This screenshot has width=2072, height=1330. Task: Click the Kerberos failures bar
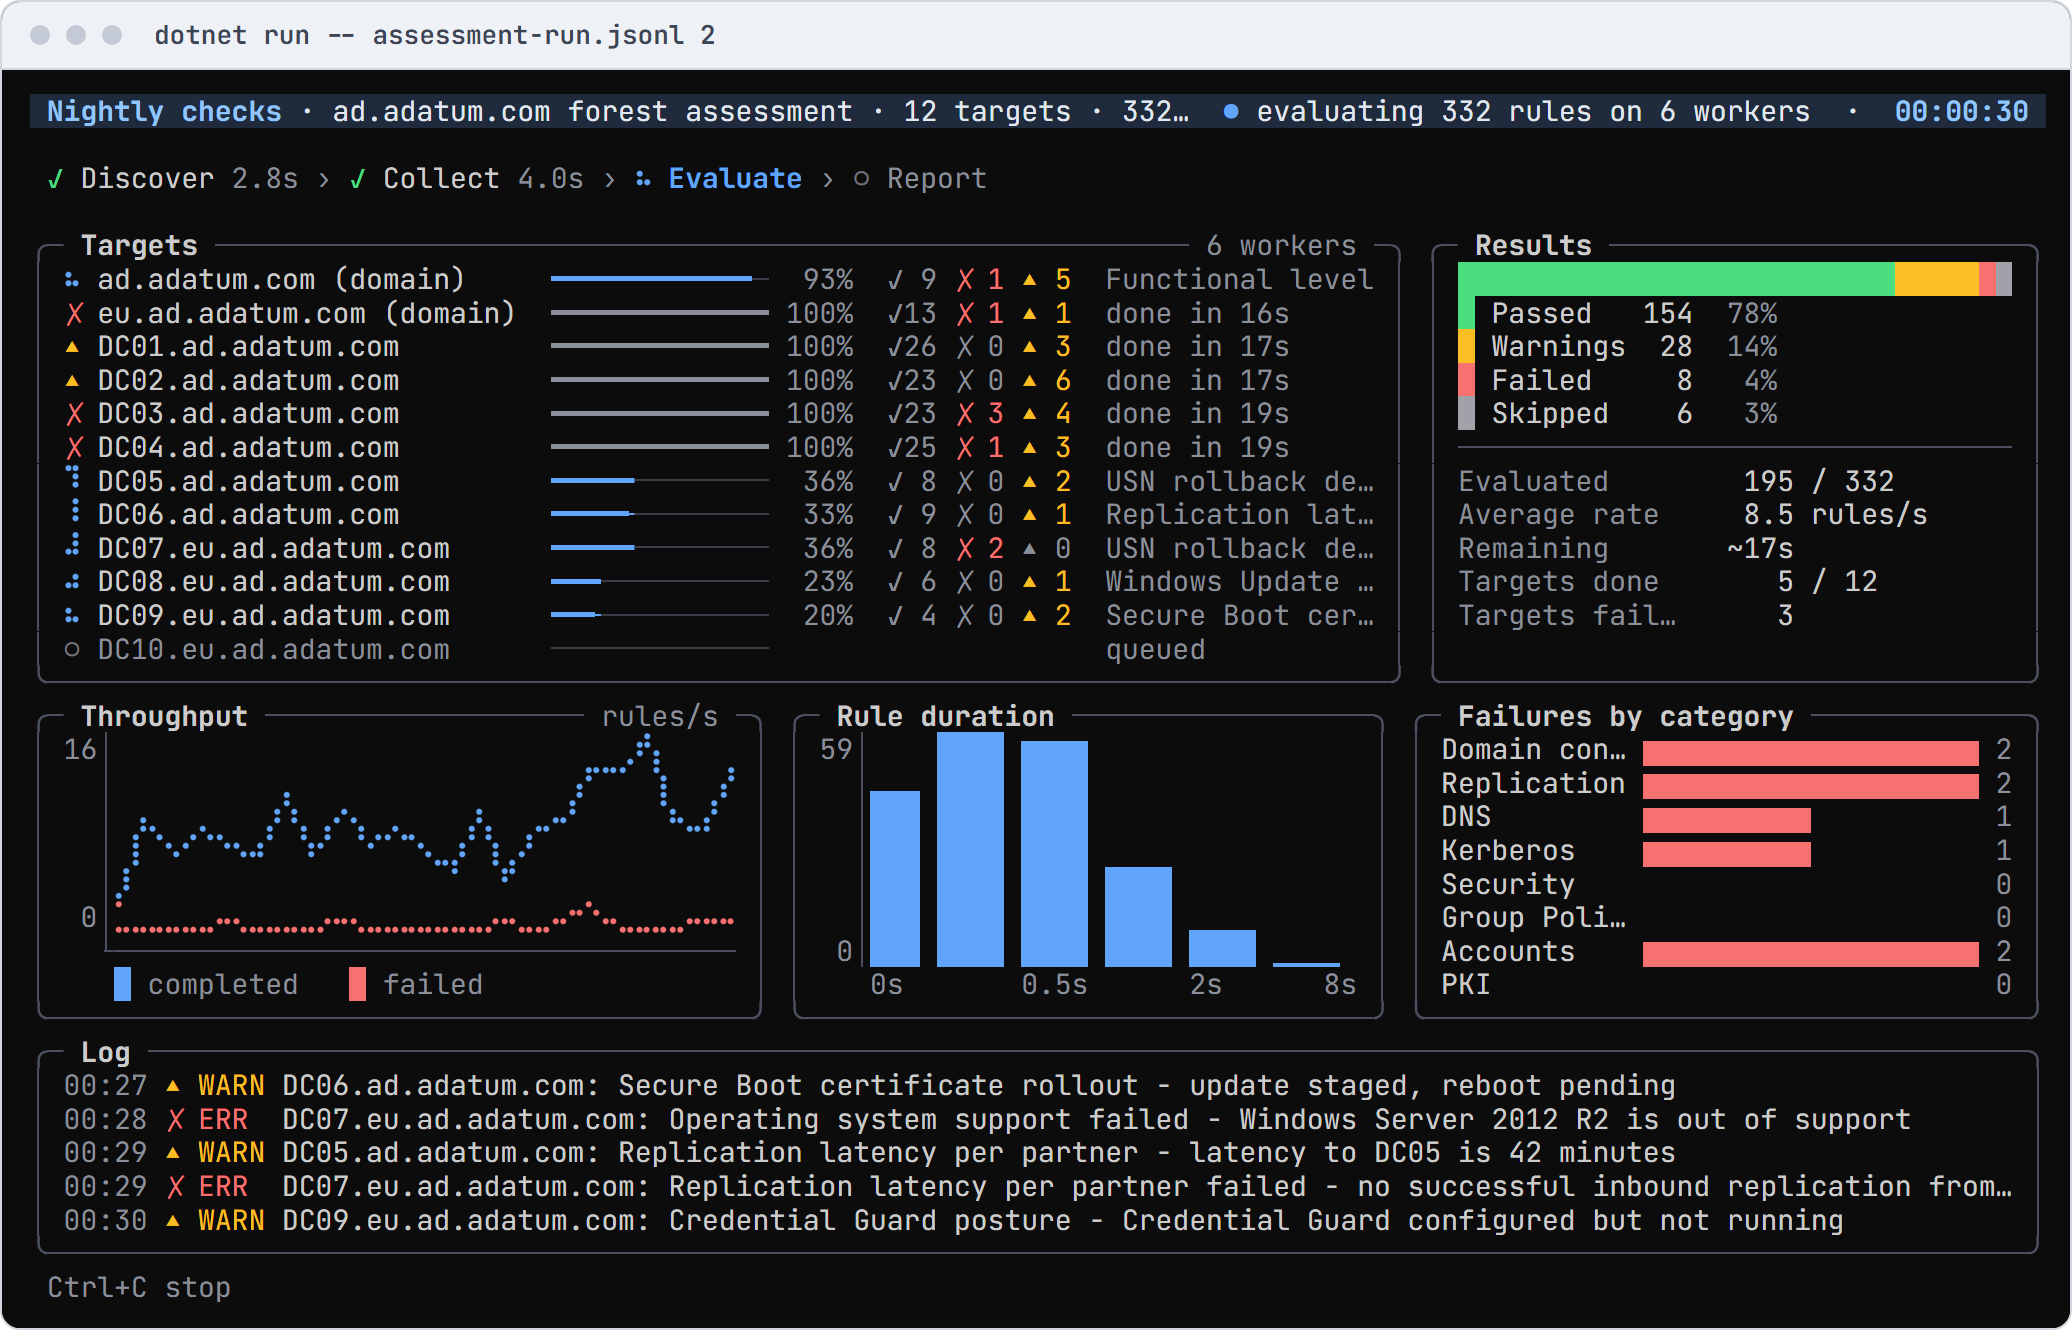(x=1726, y=854)
